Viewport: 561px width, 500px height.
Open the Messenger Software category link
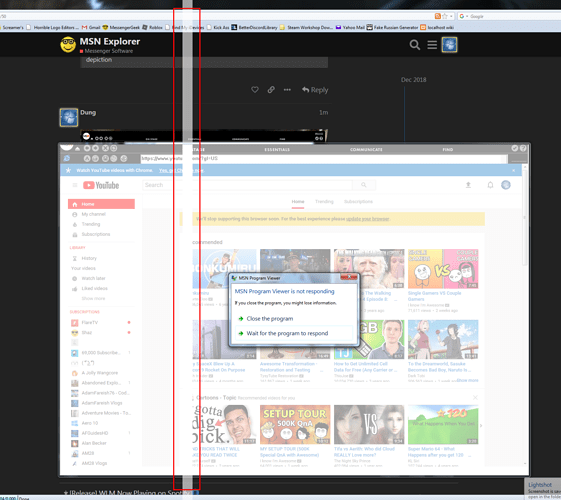click(x=108, y=51)
